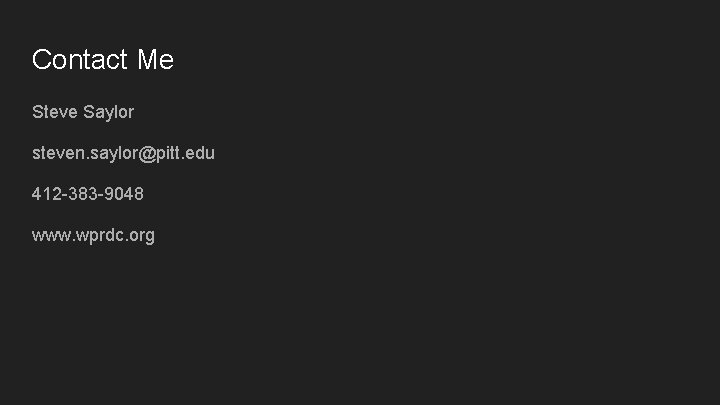Click the "www" prefix of the web address
720x405 pixels.
click(x=50, y=236)
